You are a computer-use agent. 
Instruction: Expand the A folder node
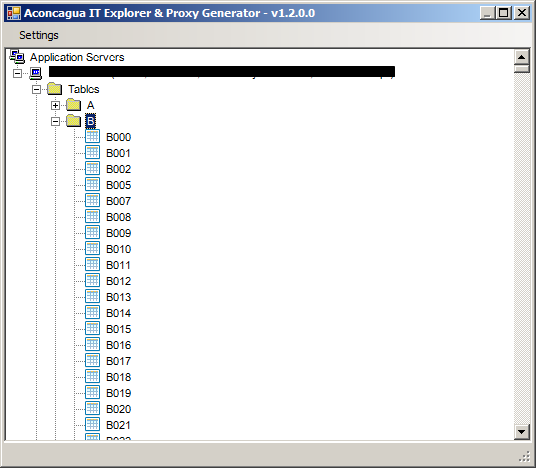tap(55, 105)
